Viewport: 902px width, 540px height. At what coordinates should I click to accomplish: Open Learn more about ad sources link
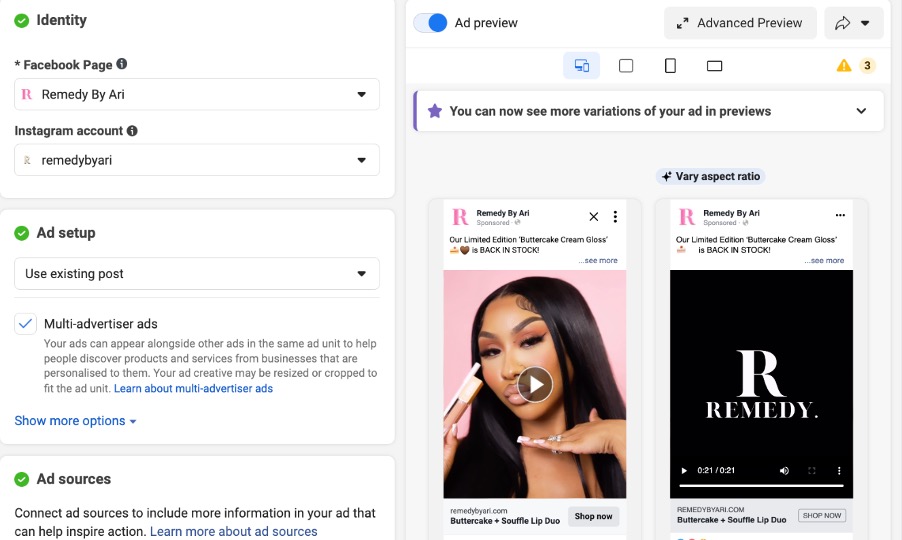234,531
